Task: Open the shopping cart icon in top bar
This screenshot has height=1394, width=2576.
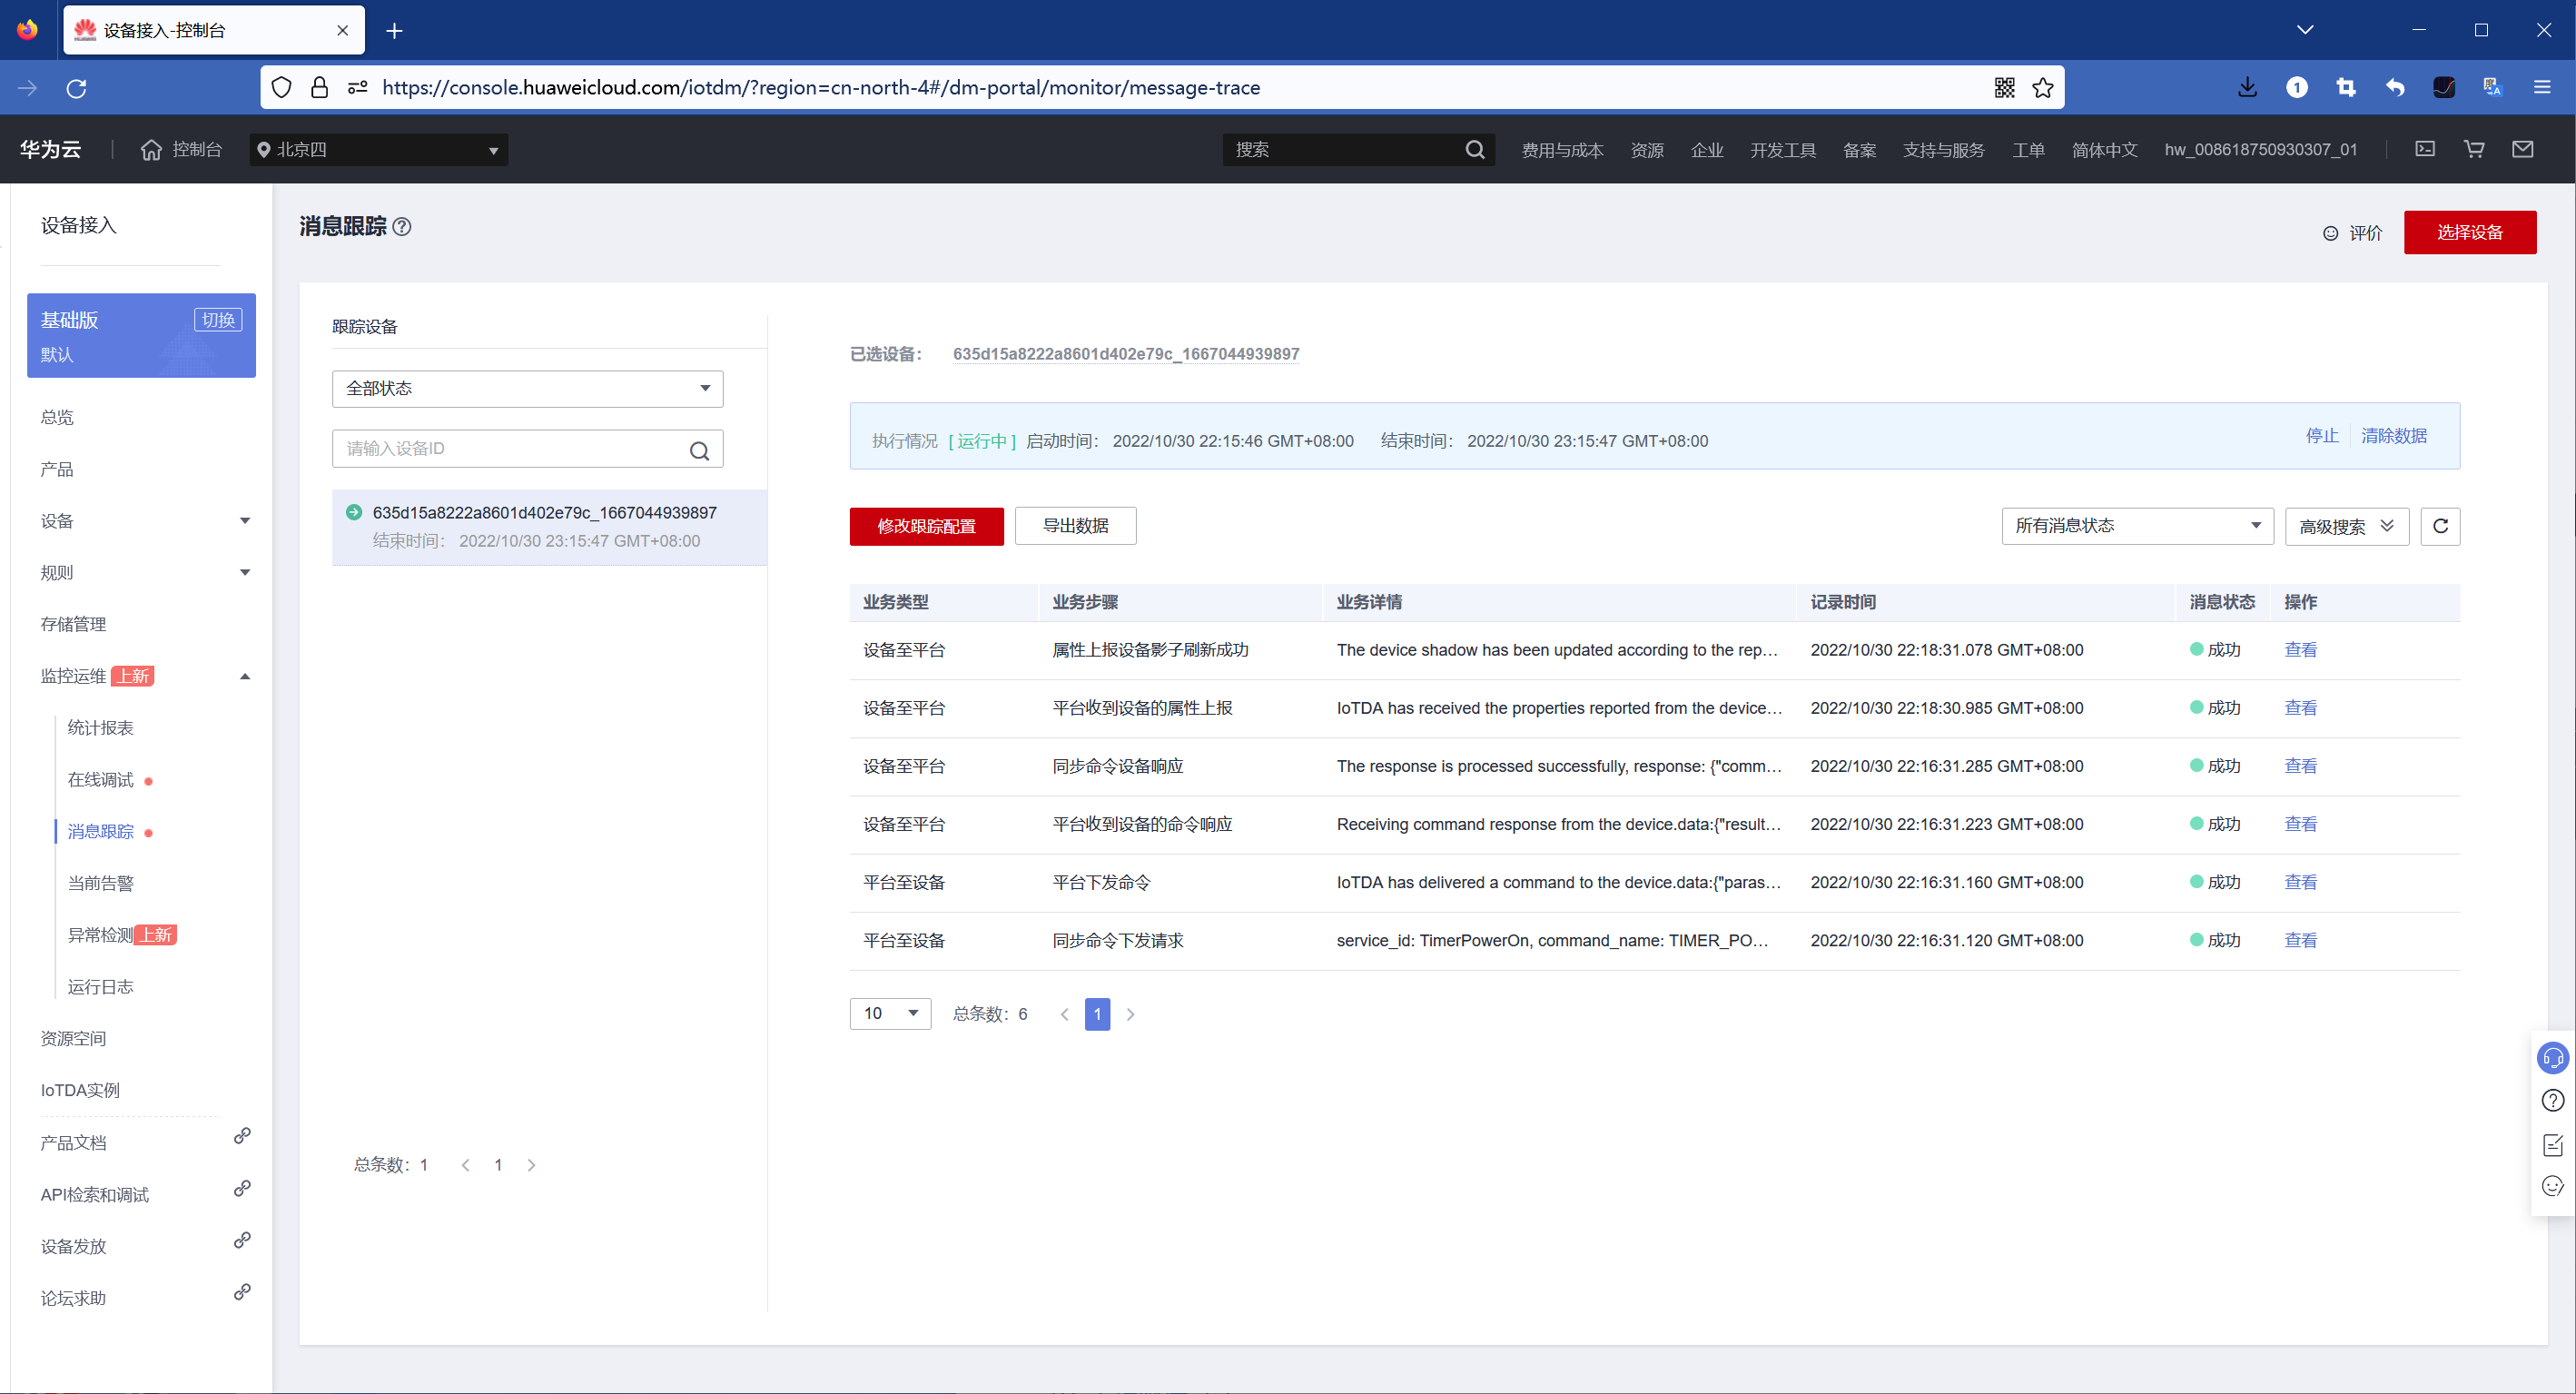Action: 2473,149
